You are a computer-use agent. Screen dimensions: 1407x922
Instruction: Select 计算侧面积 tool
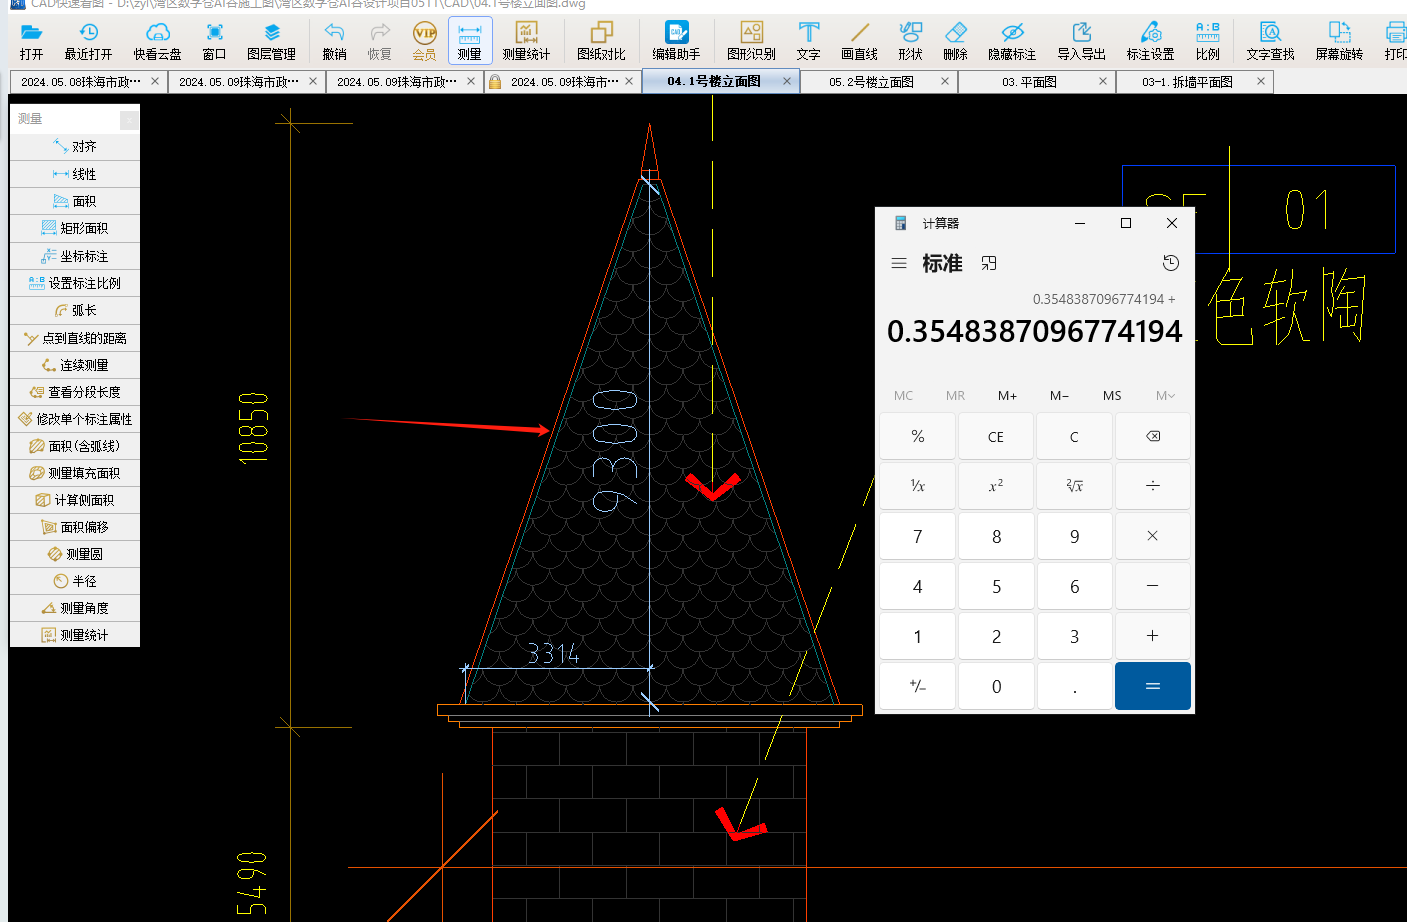[x=75, y=500]
